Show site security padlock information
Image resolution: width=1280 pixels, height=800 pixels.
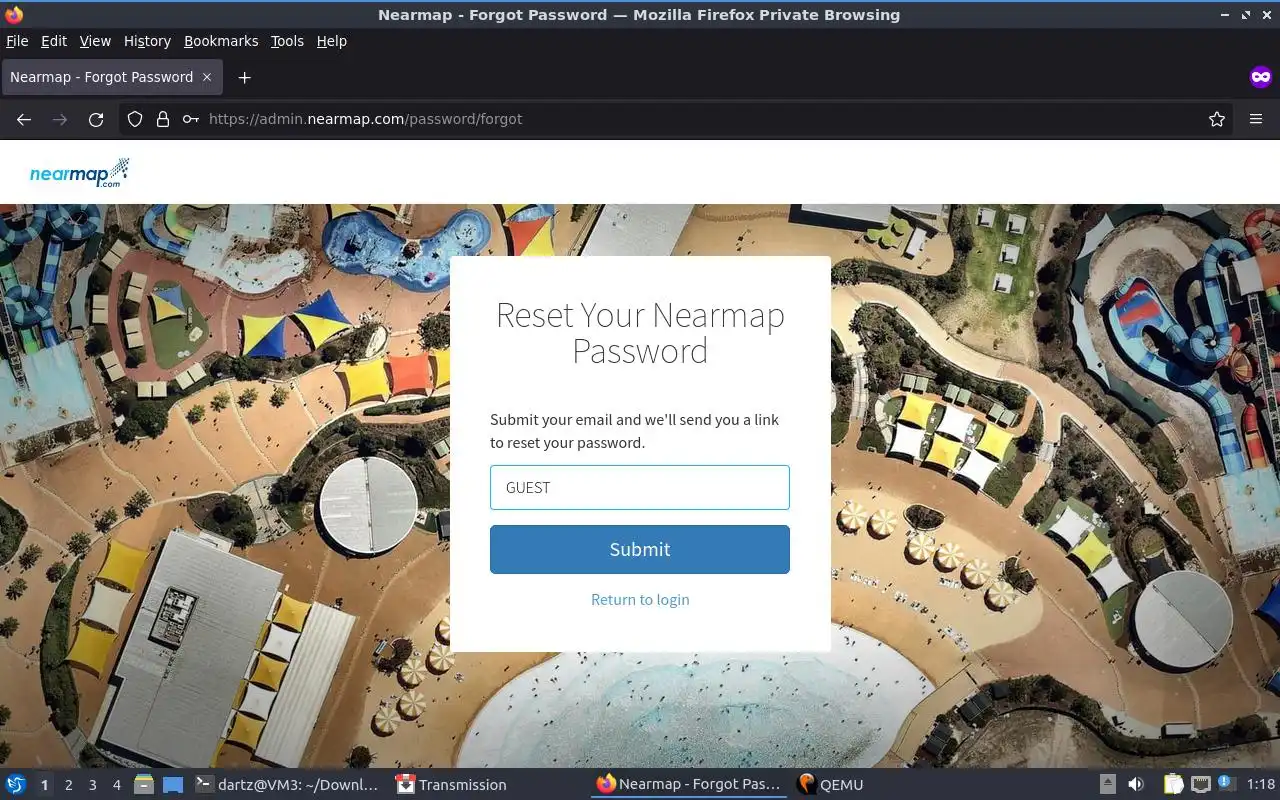(x=163, y=119)
